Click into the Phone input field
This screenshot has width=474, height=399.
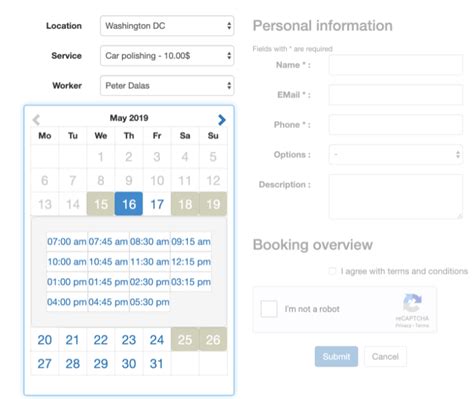tap(396, 124)
